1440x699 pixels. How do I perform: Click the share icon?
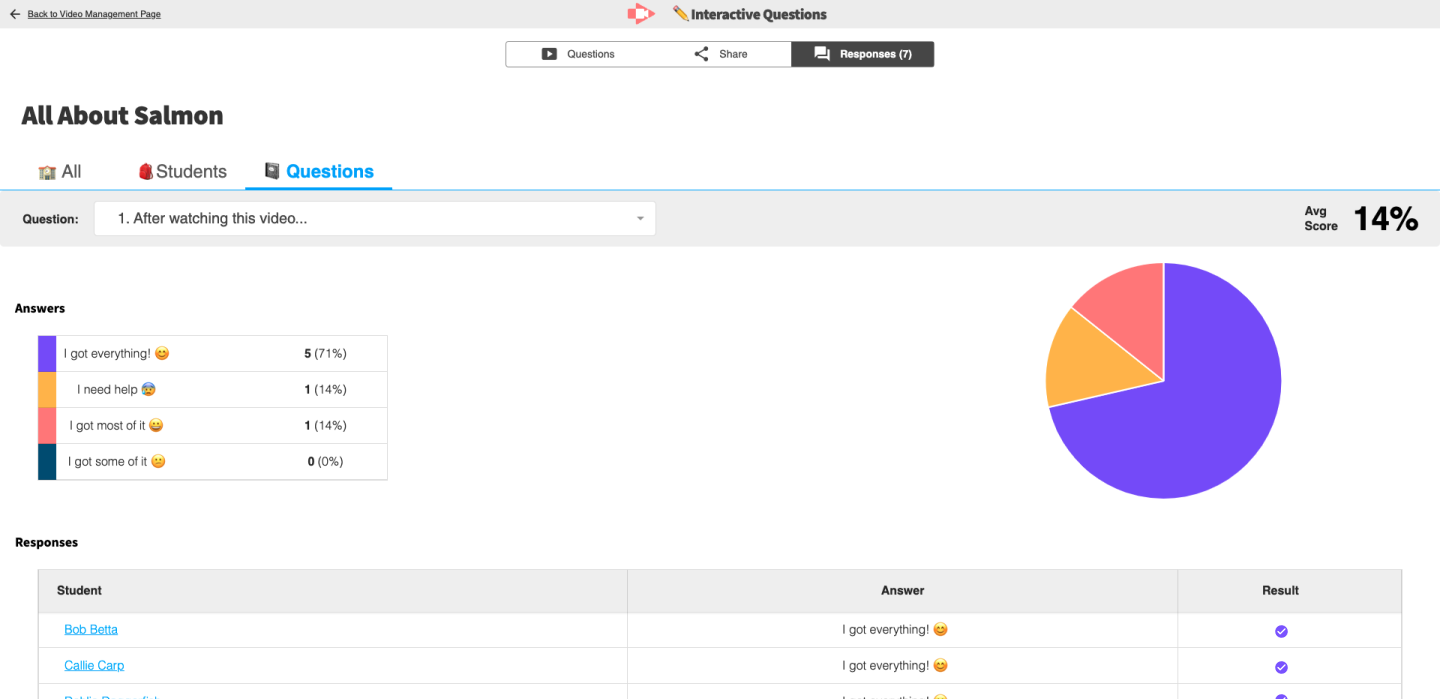(x=701, y=54)
